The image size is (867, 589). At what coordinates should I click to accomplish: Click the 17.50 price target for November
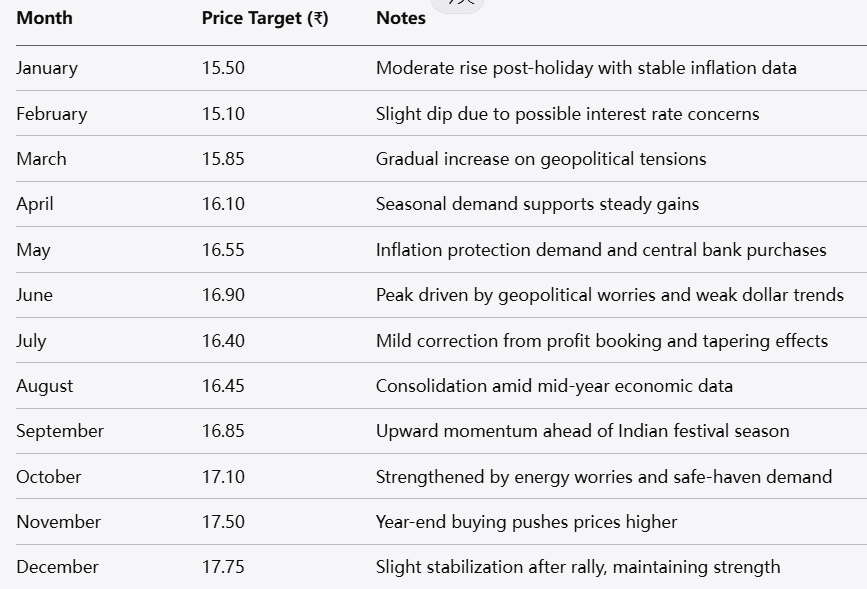coord(223,522)
